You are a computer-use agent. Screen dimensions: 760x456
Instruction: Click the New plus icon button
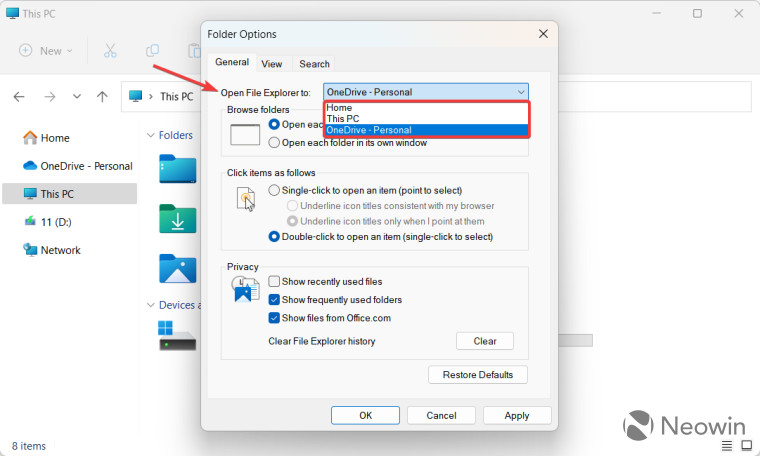(25, 50)
